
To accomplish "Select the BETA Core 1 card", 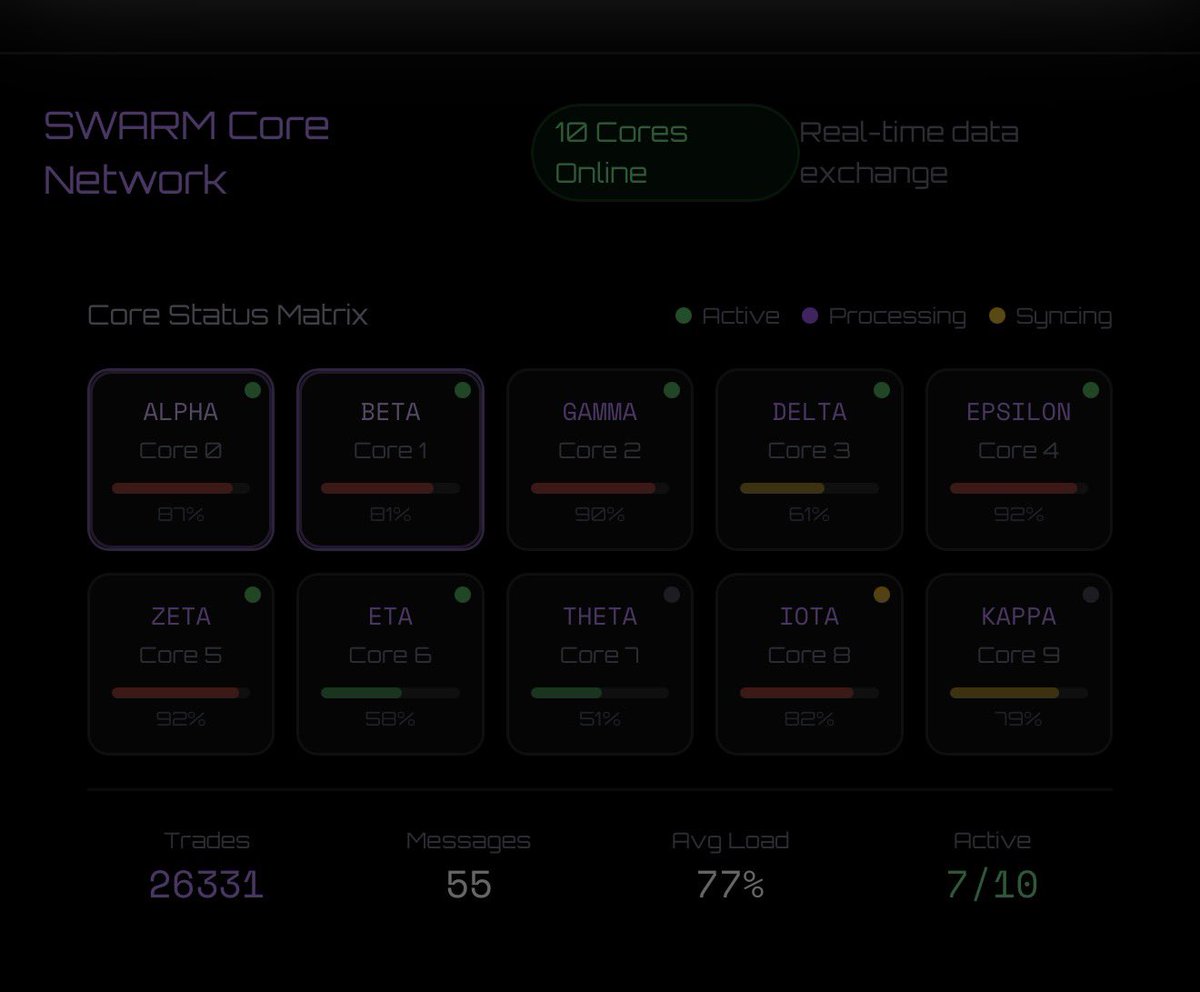I will click(391, 460).
